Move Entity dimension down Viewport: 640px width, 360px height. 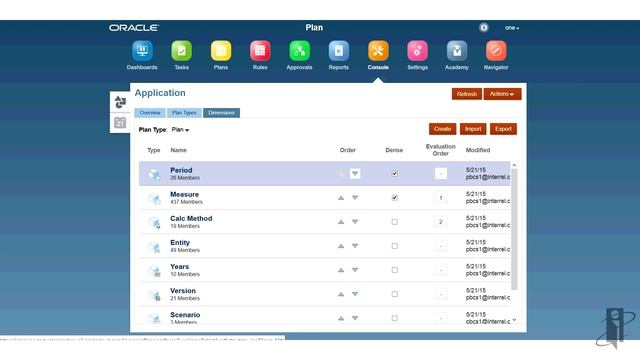[355, 246]
